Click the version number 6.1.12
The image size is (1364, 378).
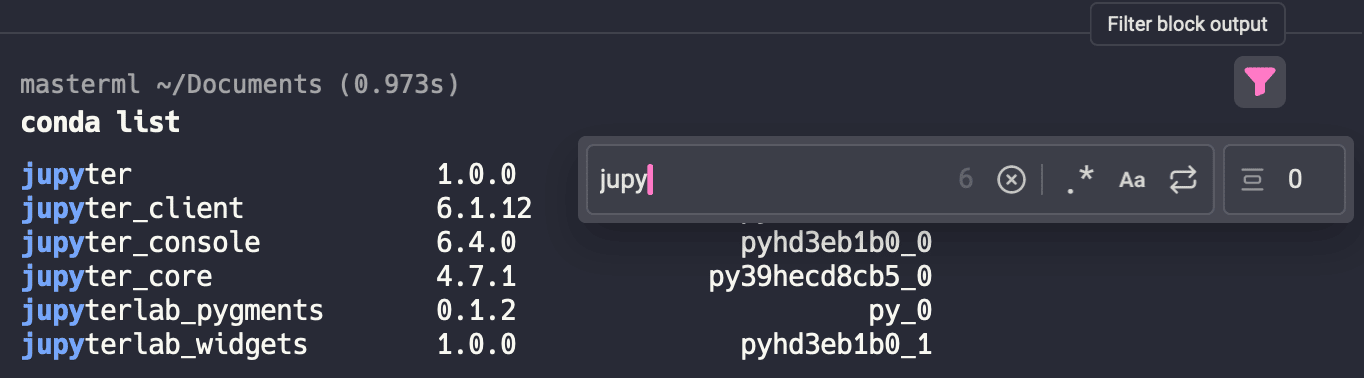(x=484, y=209)
